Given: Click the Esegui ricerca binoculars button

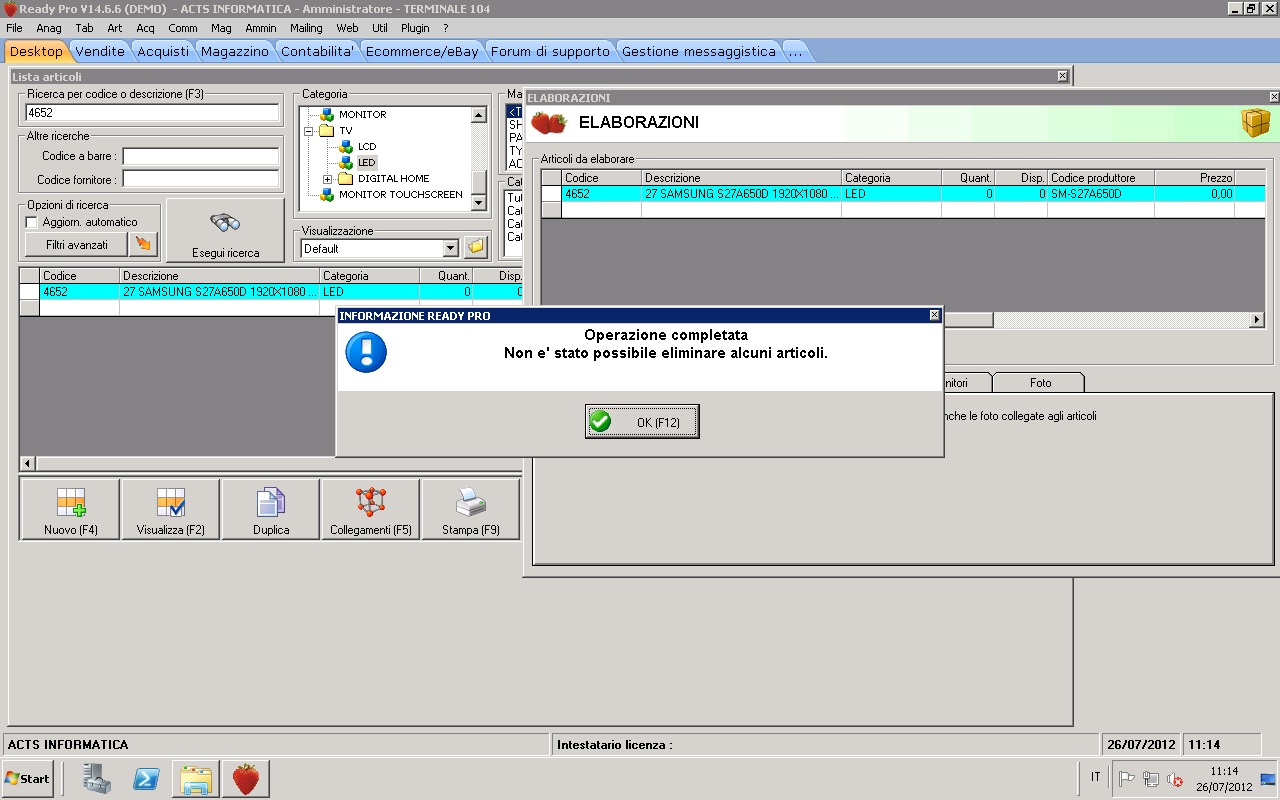Looking at the screenshot, I should click(225, 231).
